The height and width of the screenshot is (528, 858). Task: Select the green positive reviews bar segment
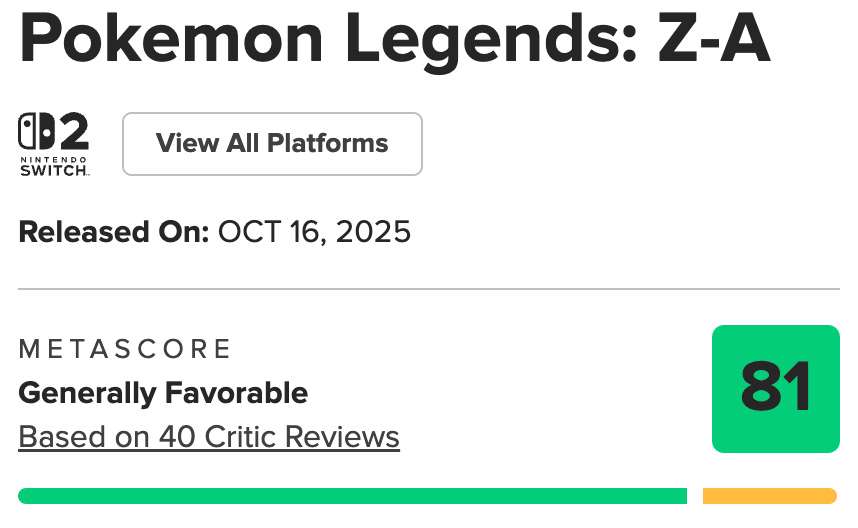click(352, 496)
